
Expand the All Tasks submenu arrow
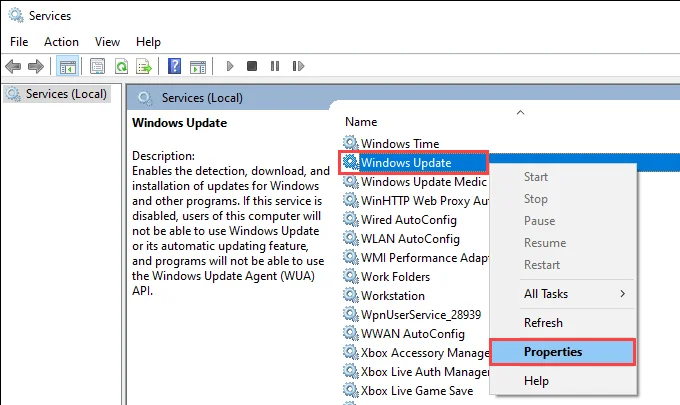(623, 294)
